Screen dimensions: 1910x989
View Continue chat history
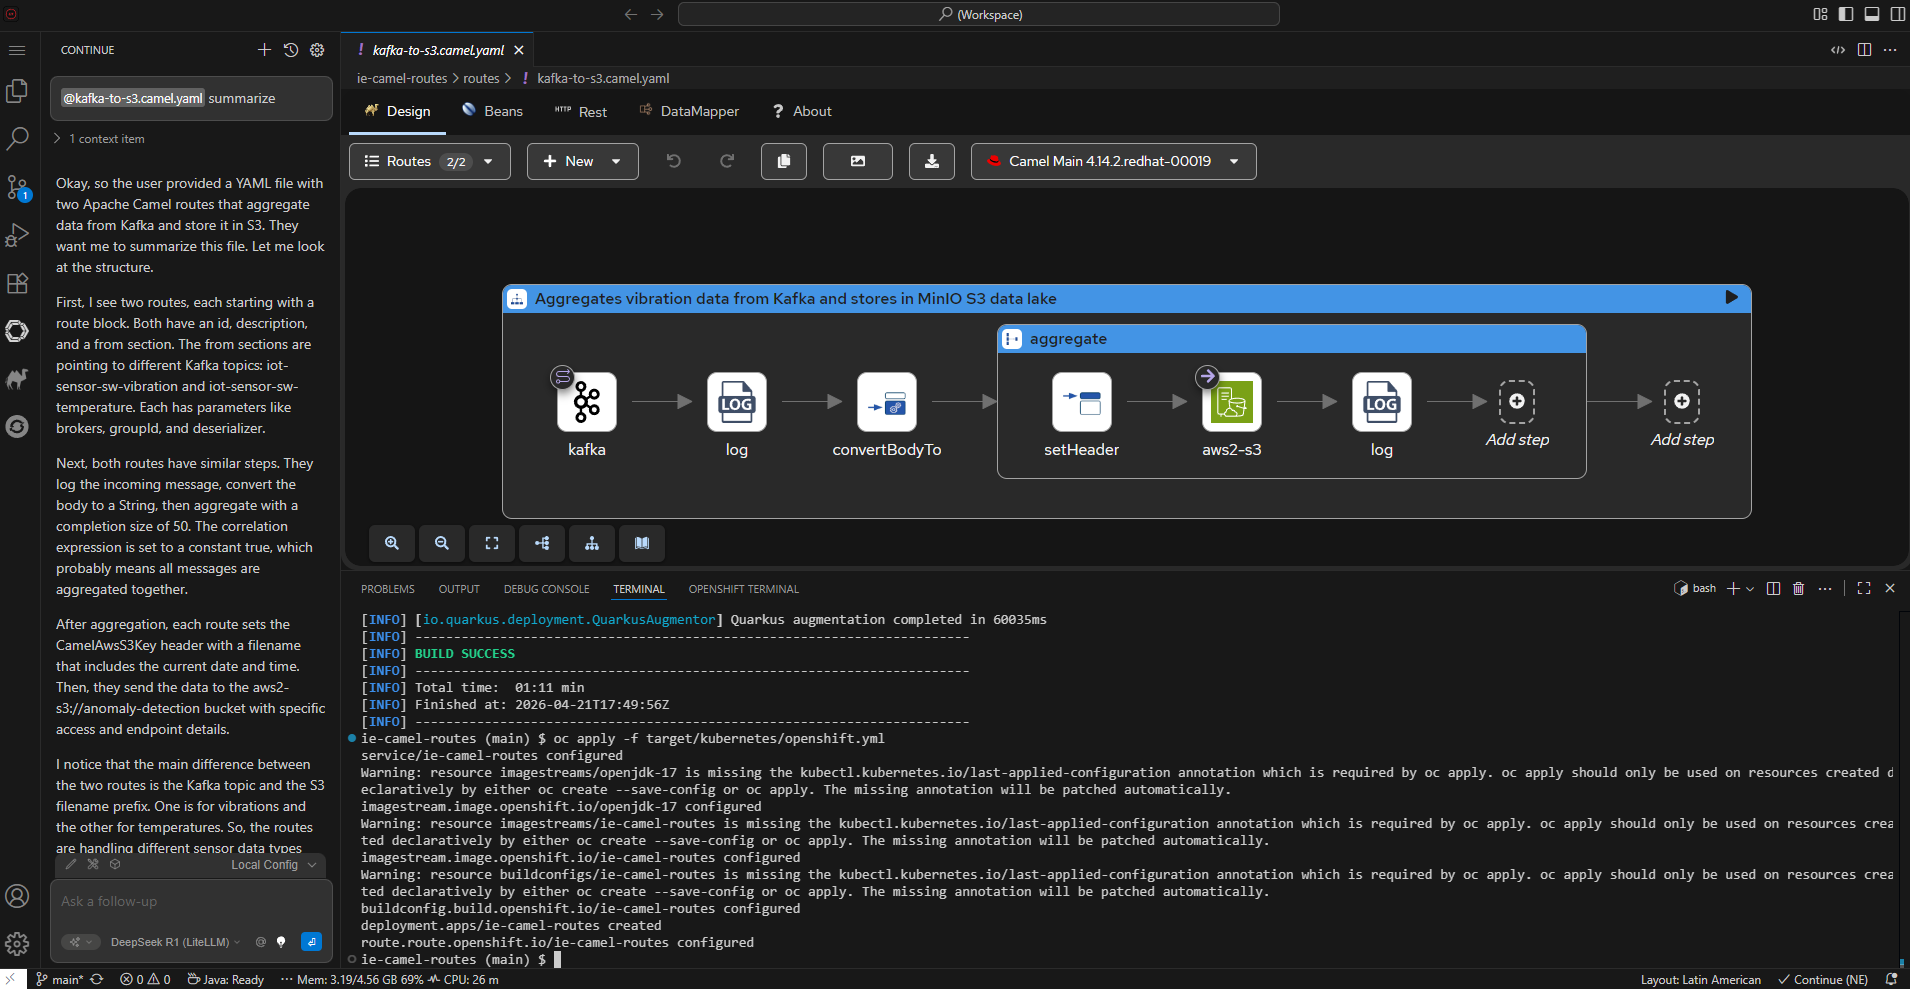[291, 50]
